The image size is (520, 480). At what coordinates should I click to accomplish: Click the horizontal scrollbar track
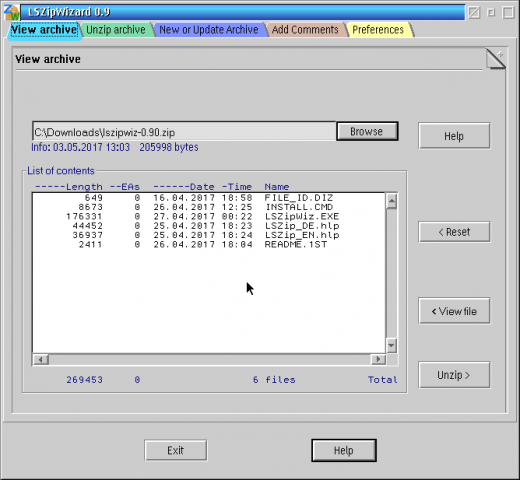210,360
